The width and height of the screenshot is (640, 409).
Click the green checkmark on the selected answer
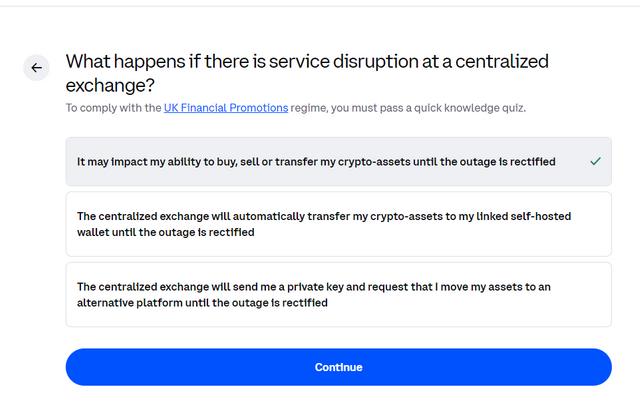tap(595, 161)
